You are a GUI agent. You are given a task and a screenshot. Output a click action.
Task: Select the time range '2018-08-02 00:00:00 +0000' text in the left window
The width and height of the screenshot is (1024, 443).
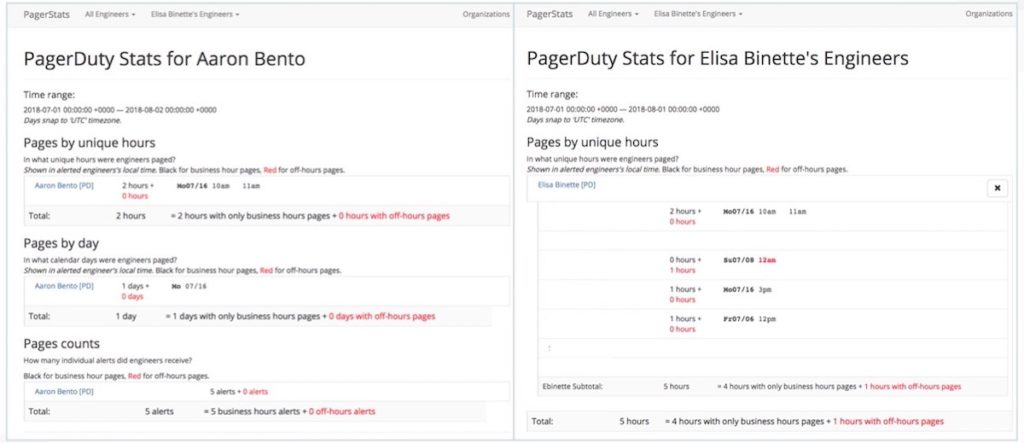pos(172,110)
